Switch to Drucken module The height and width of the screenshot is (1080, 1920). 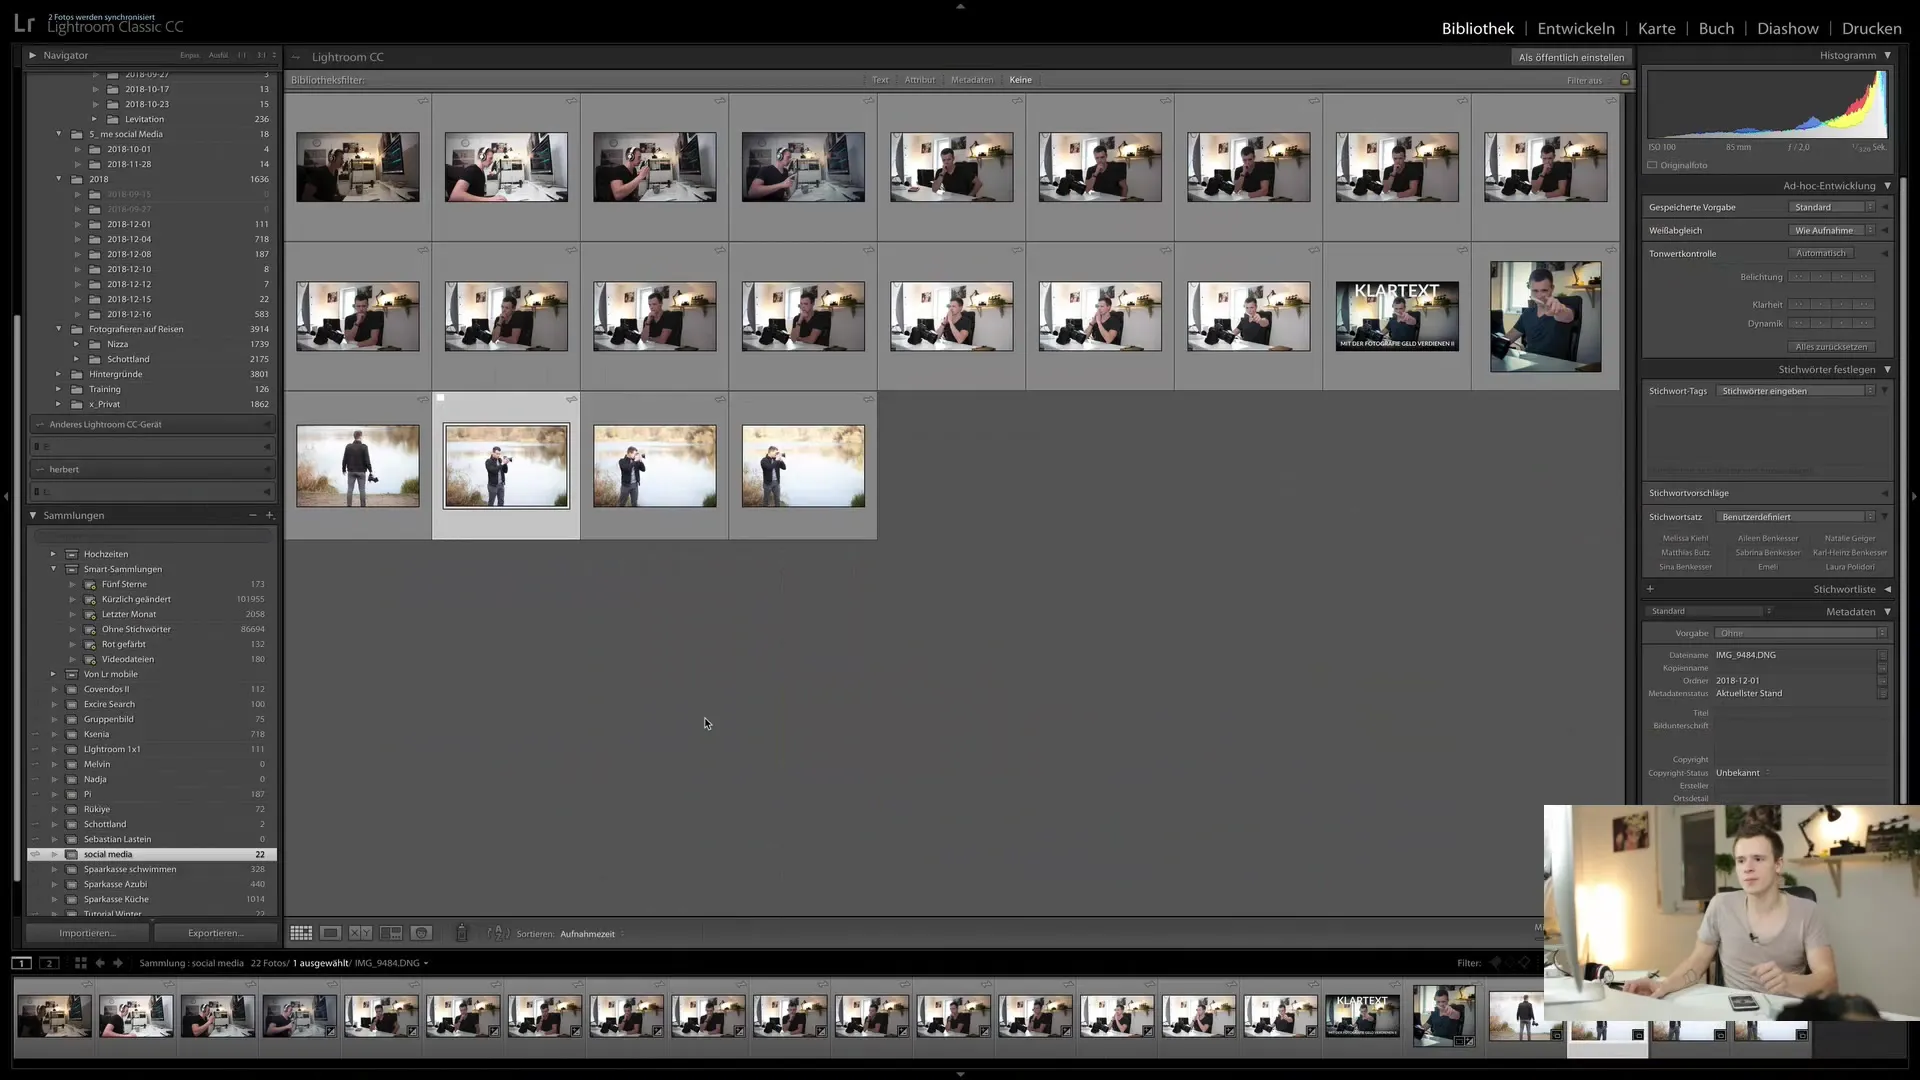(x=1871, y=28)
